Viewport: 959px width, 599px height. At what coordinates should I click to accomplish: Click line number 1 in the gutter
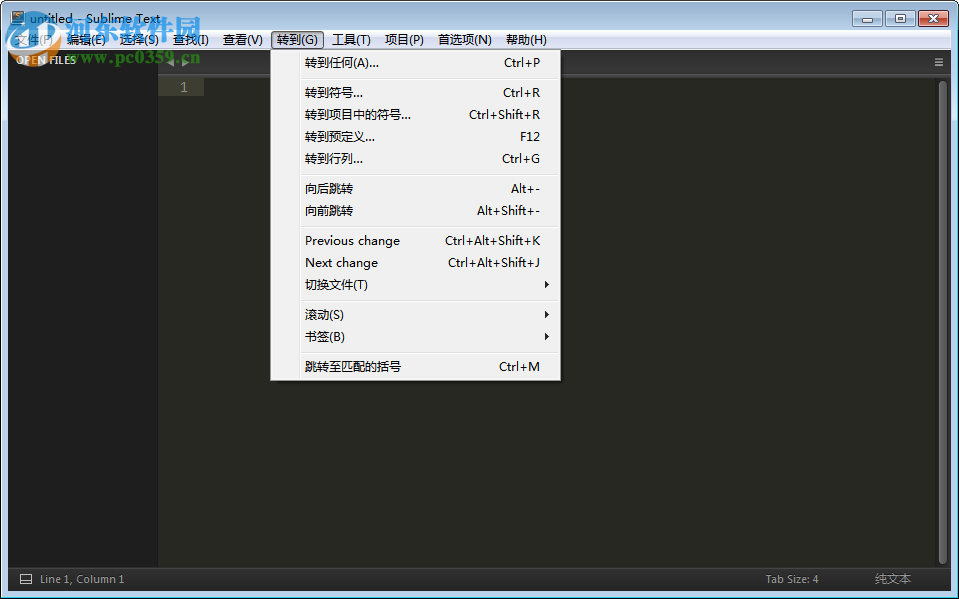point(182,86)
